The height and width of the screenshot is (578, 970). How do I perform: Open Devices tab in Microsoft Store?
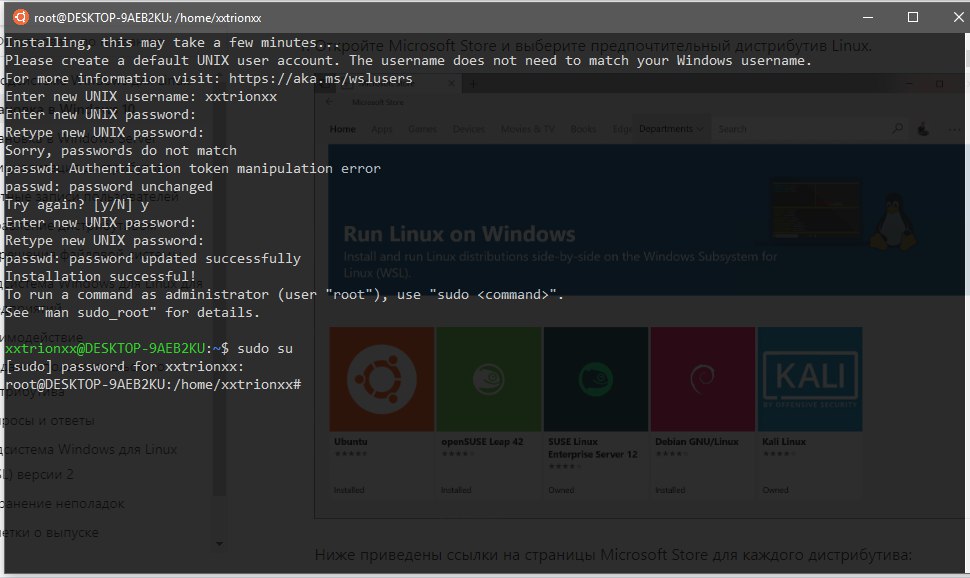469,129
